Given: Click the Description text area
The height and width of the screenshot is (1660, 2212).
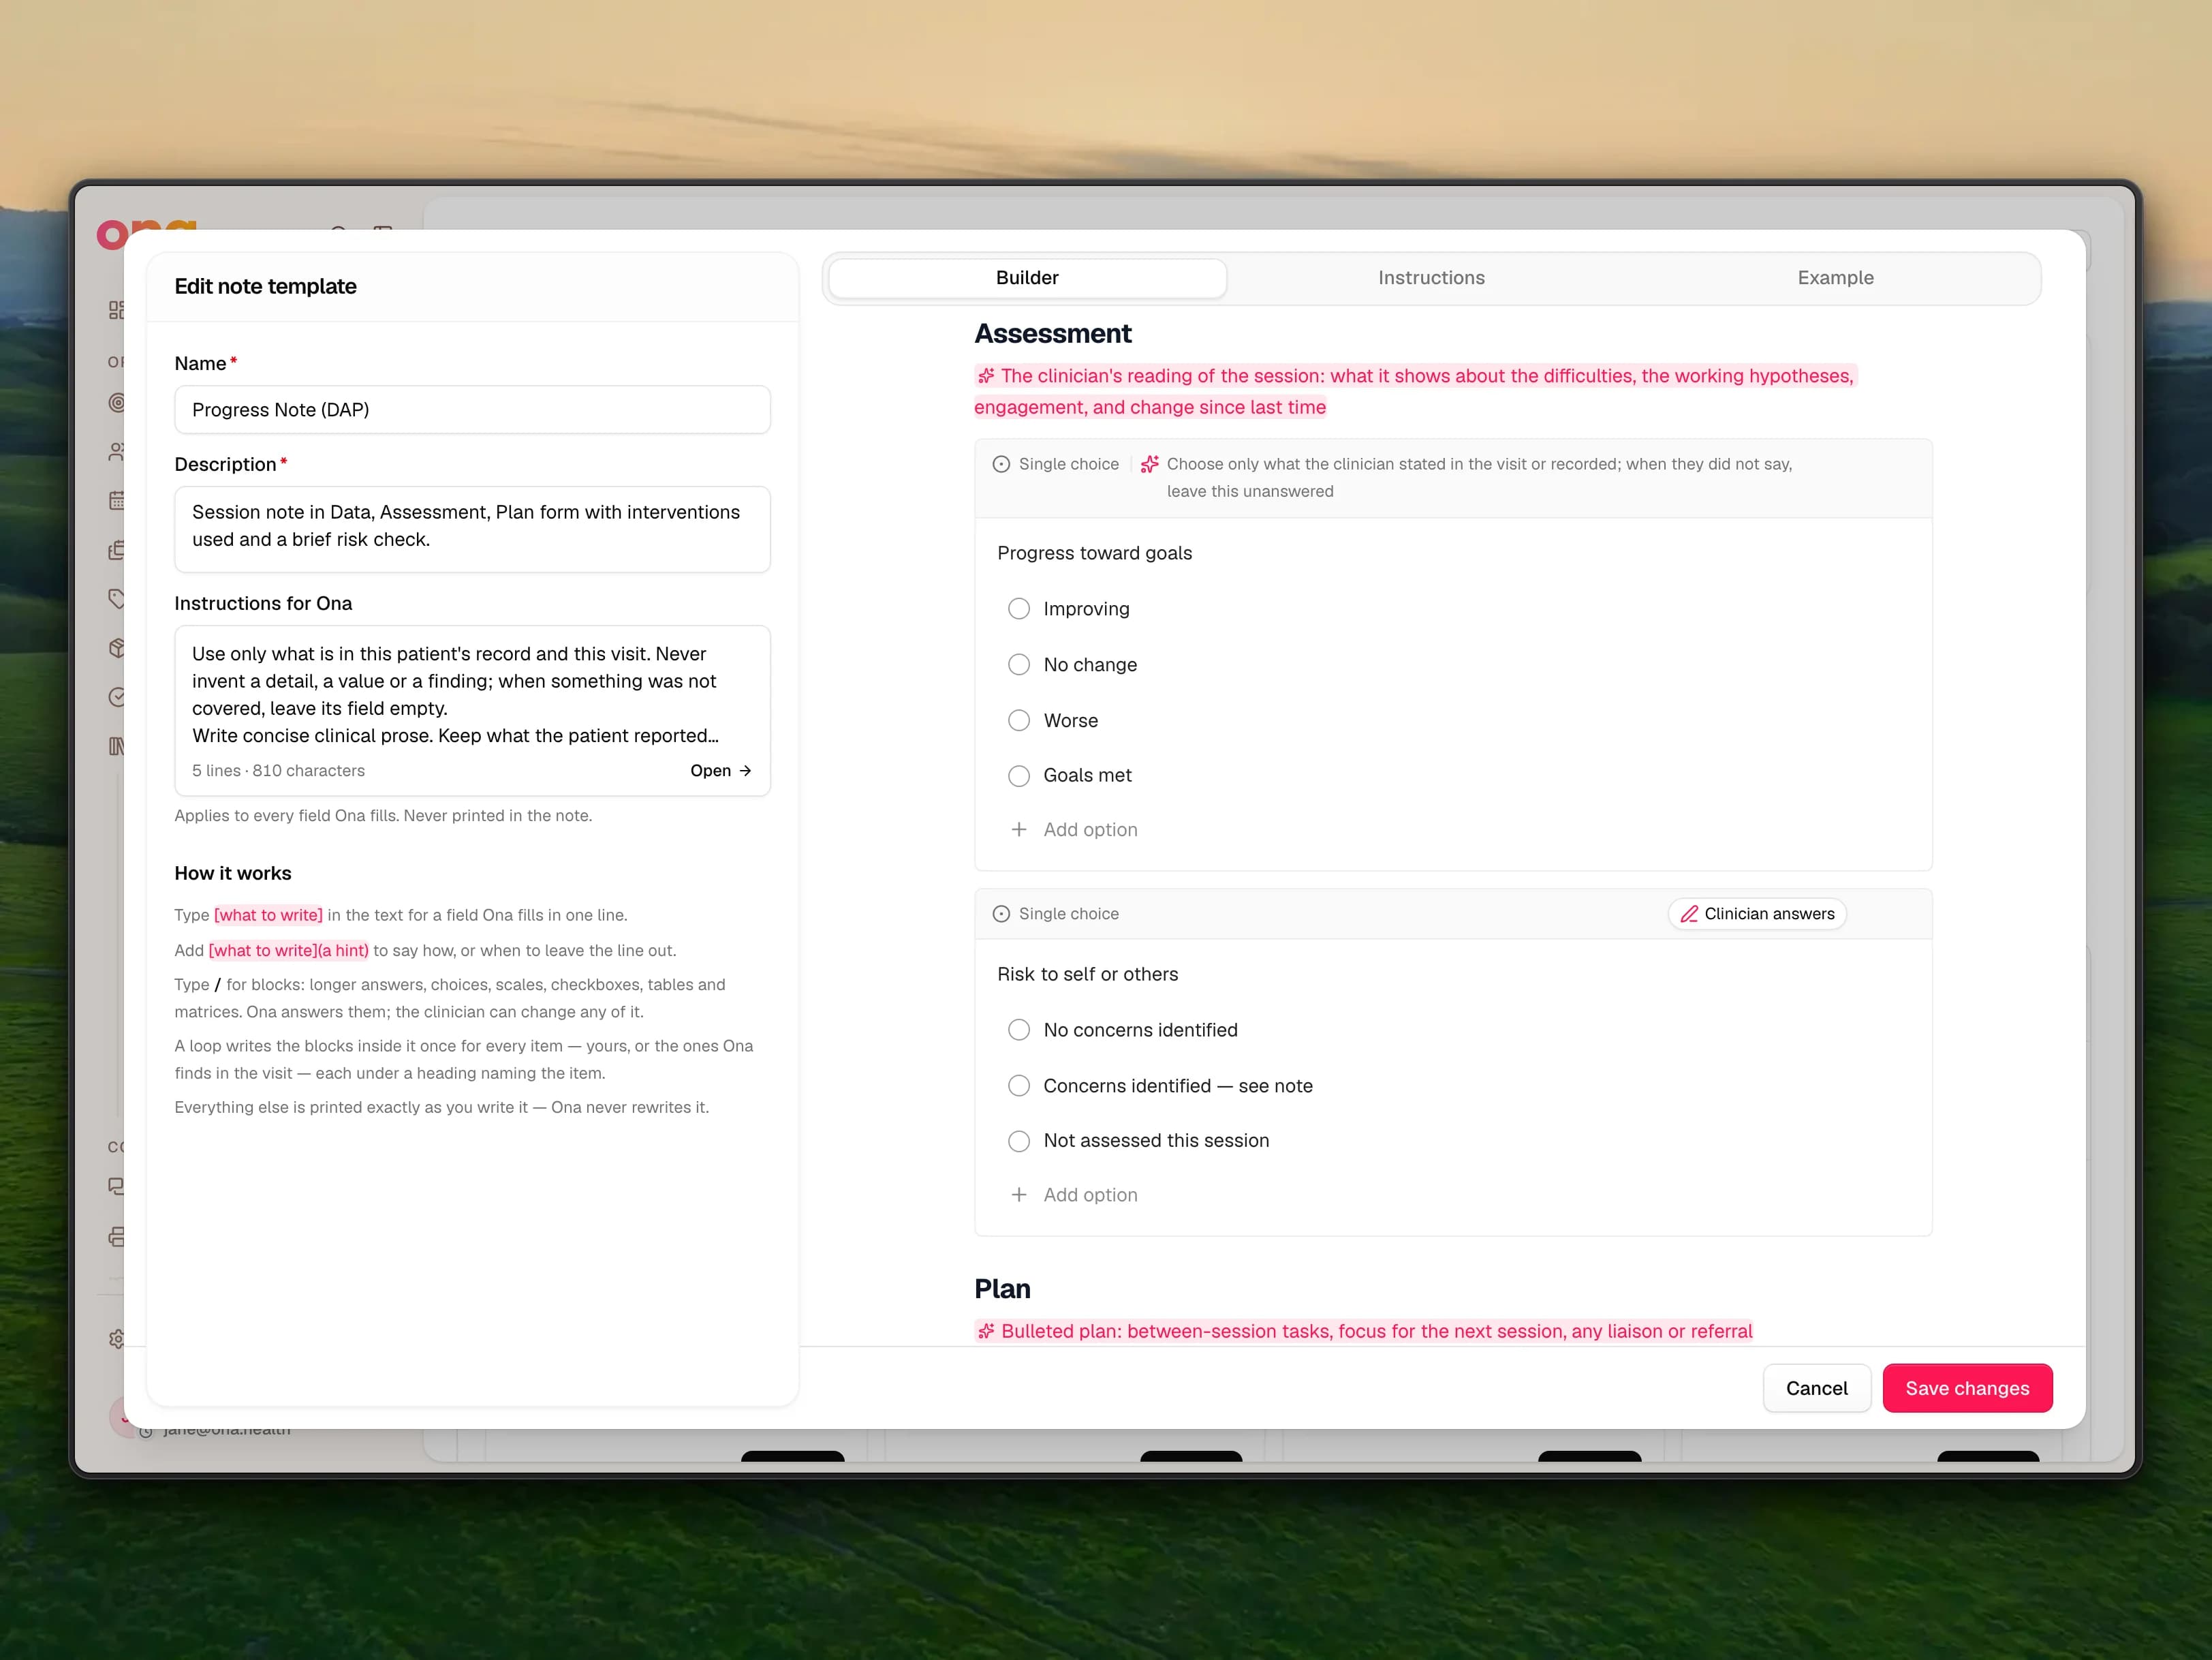Looking at the screenshot, I should 472,529.
